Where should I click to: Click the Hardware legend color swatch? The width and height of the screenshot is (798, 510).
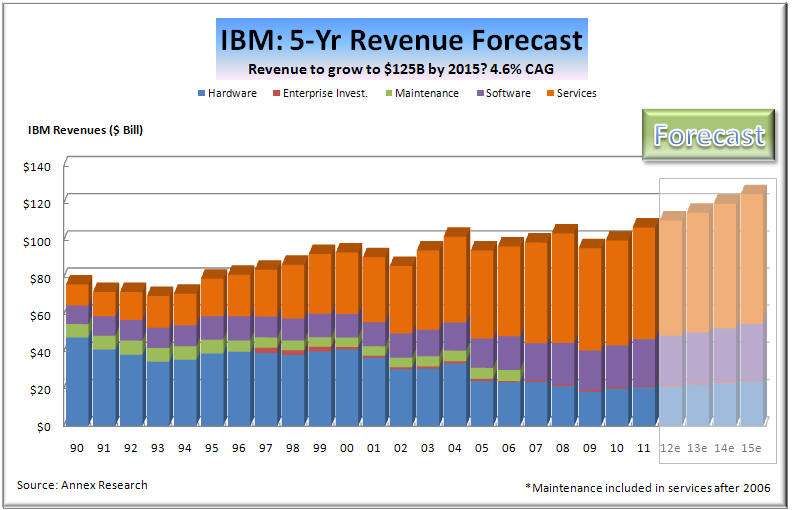coord(203,93)
